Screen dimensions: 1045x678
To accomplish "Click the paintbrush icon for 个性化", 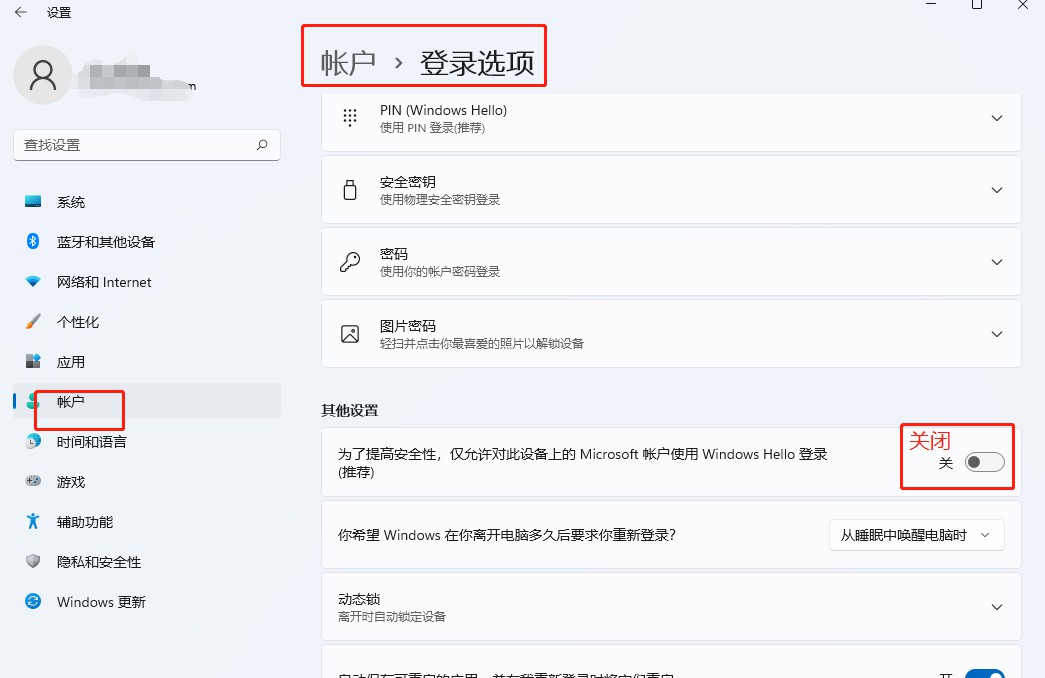I will click(33, 321).
